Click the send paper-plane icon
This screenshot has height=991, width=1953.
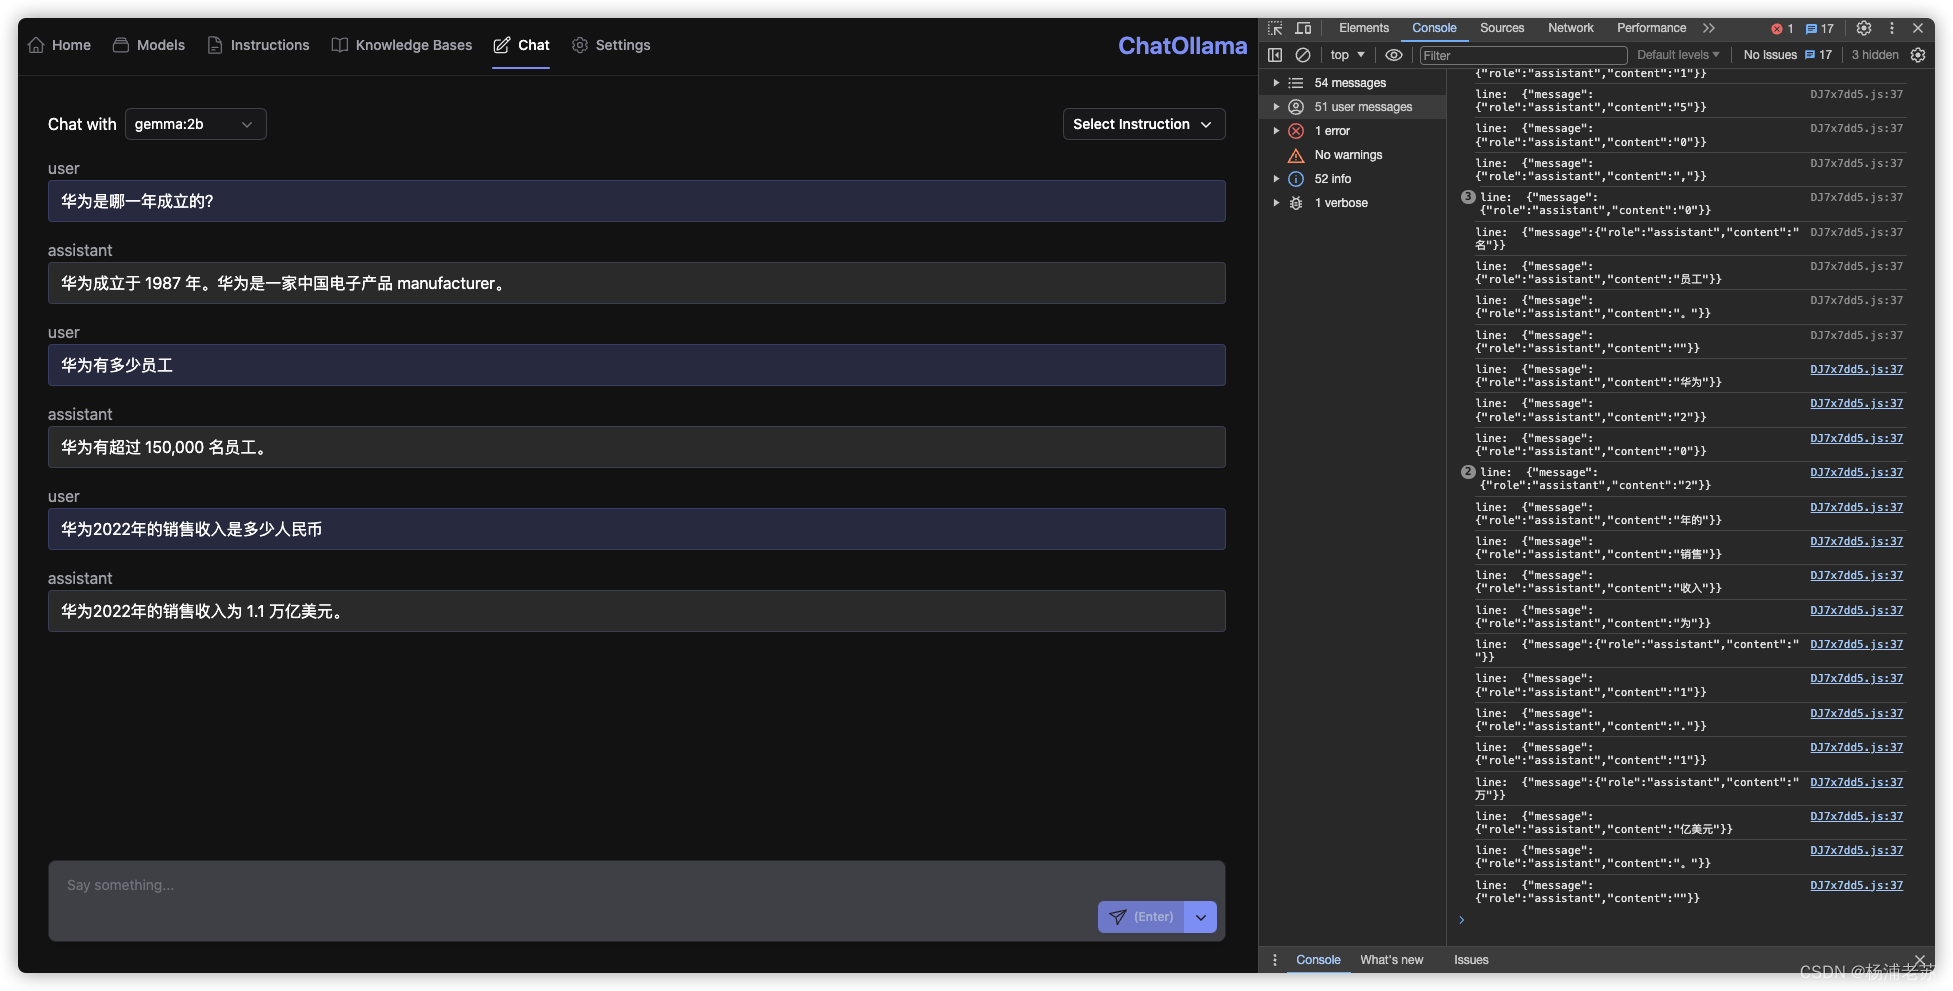(x=1118, y=917)
